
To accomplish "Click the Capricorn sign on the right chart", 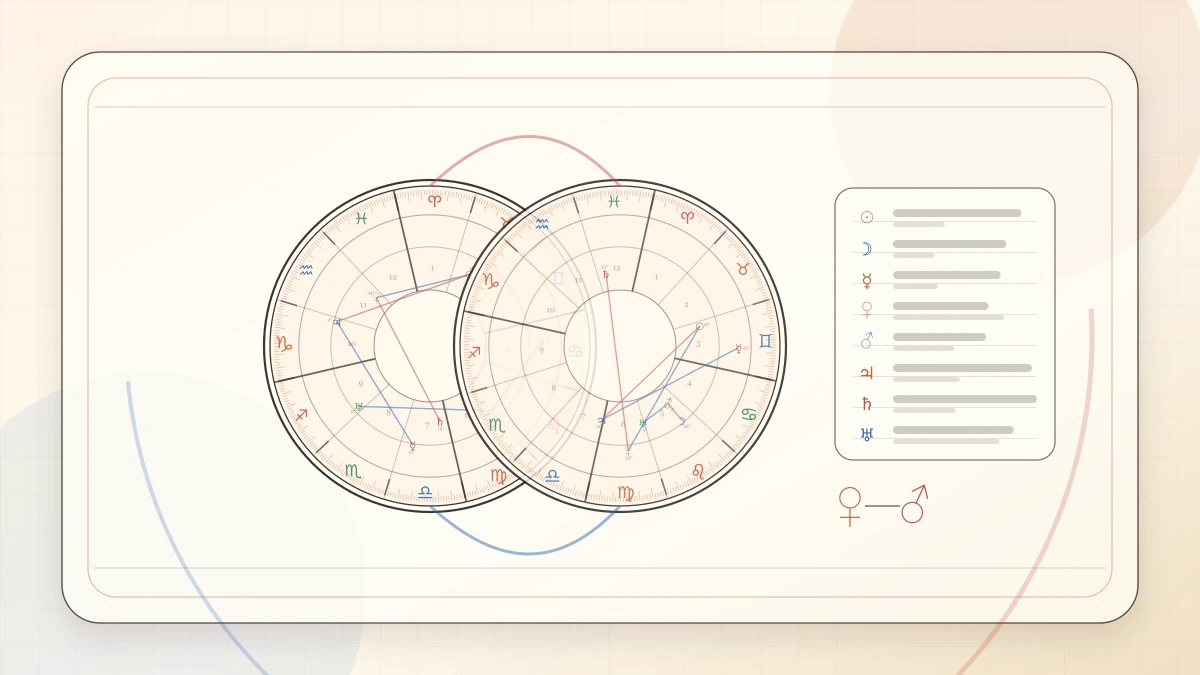I will click(490, 281).
